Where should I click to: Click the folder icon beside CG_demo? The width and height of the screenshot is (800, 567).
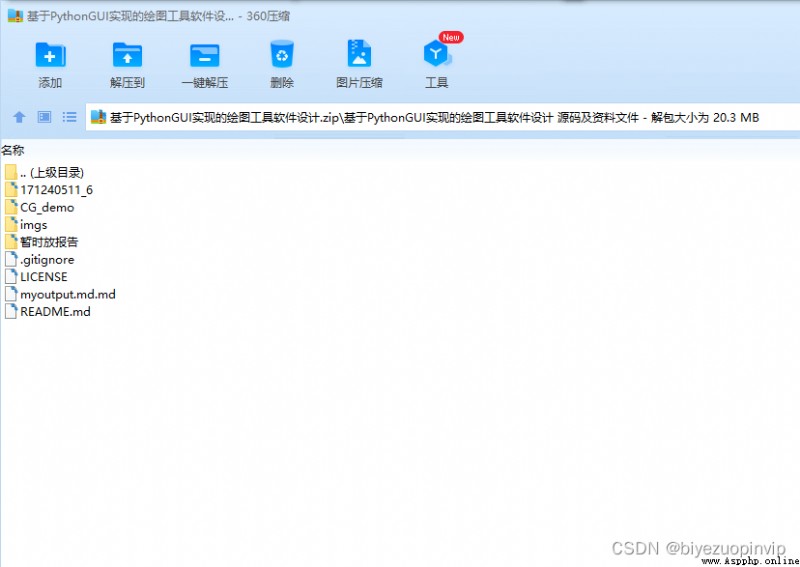(11, 207)
